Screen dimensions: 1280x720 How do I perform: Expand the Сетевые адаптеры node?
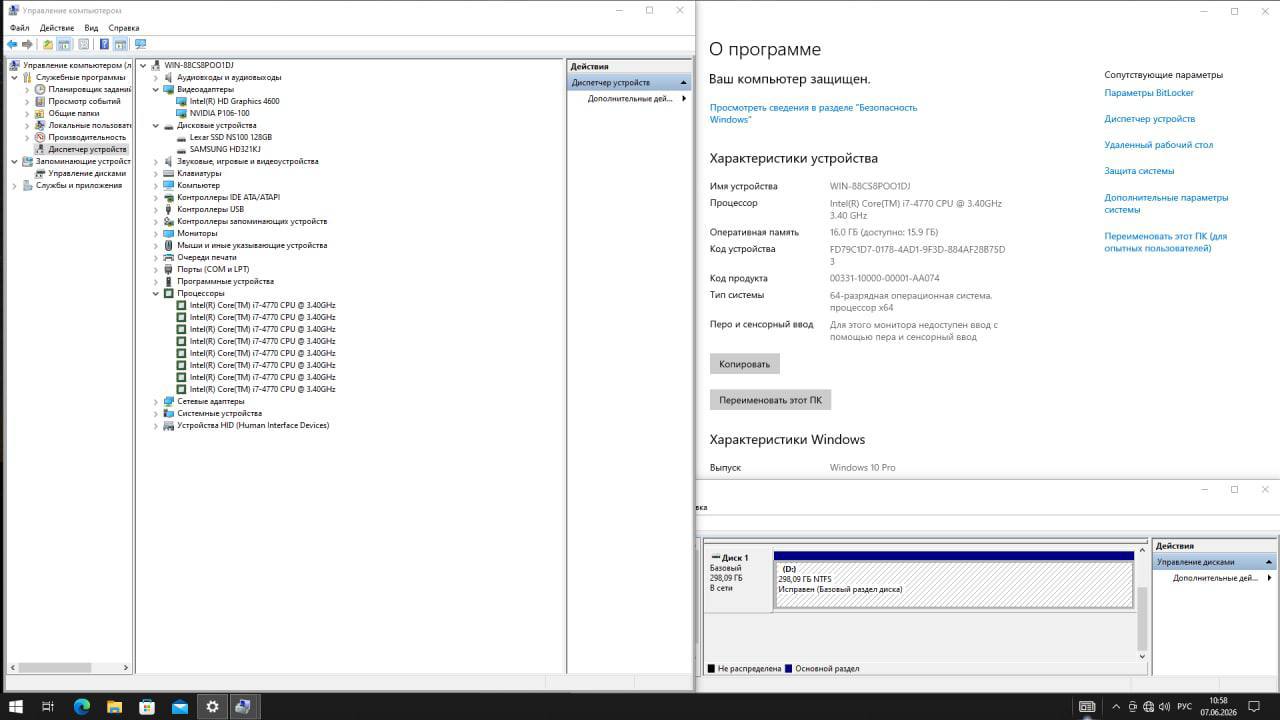pos(156,401)
